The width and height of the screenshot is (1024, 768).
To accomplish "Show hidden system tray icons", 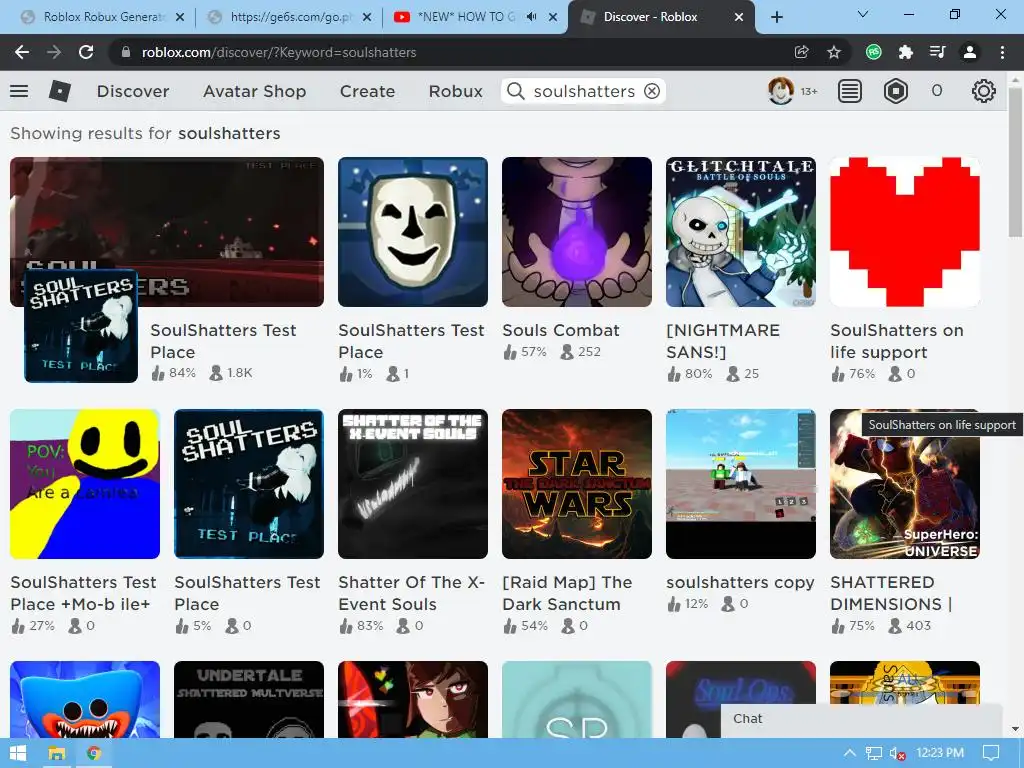I will (849, 753).
